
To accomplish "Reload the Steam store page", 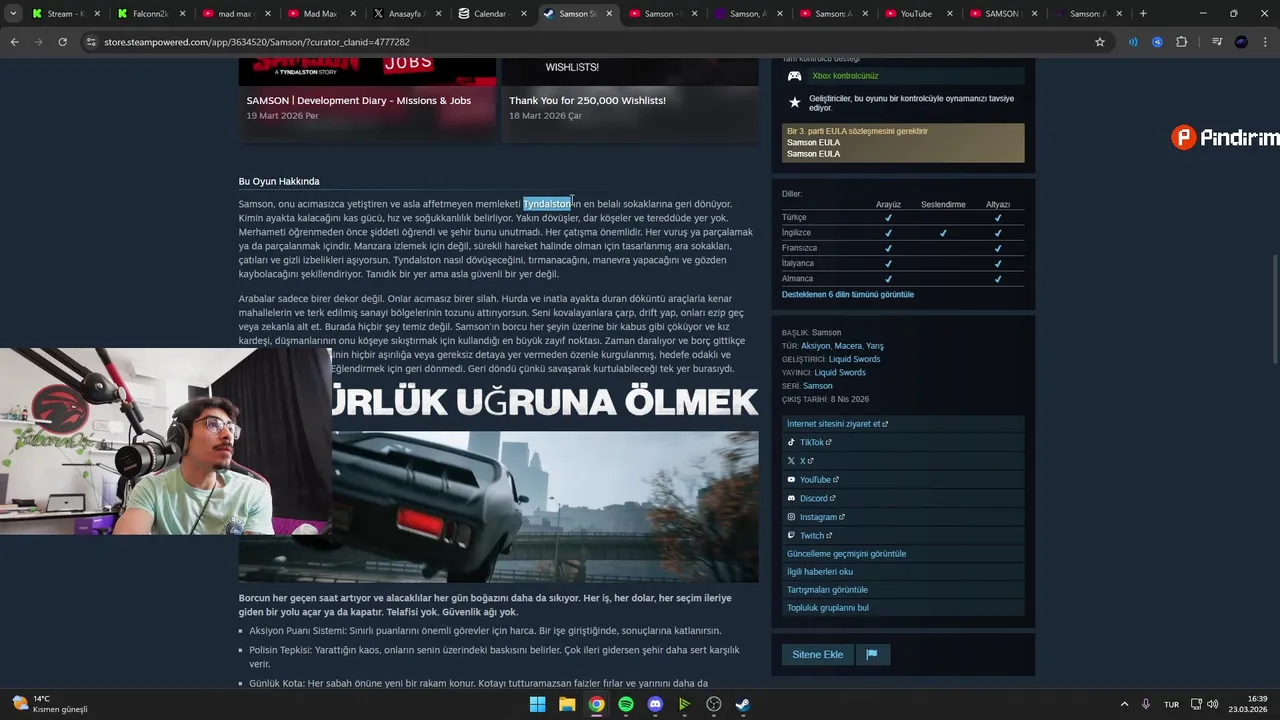I will (62, 42).
